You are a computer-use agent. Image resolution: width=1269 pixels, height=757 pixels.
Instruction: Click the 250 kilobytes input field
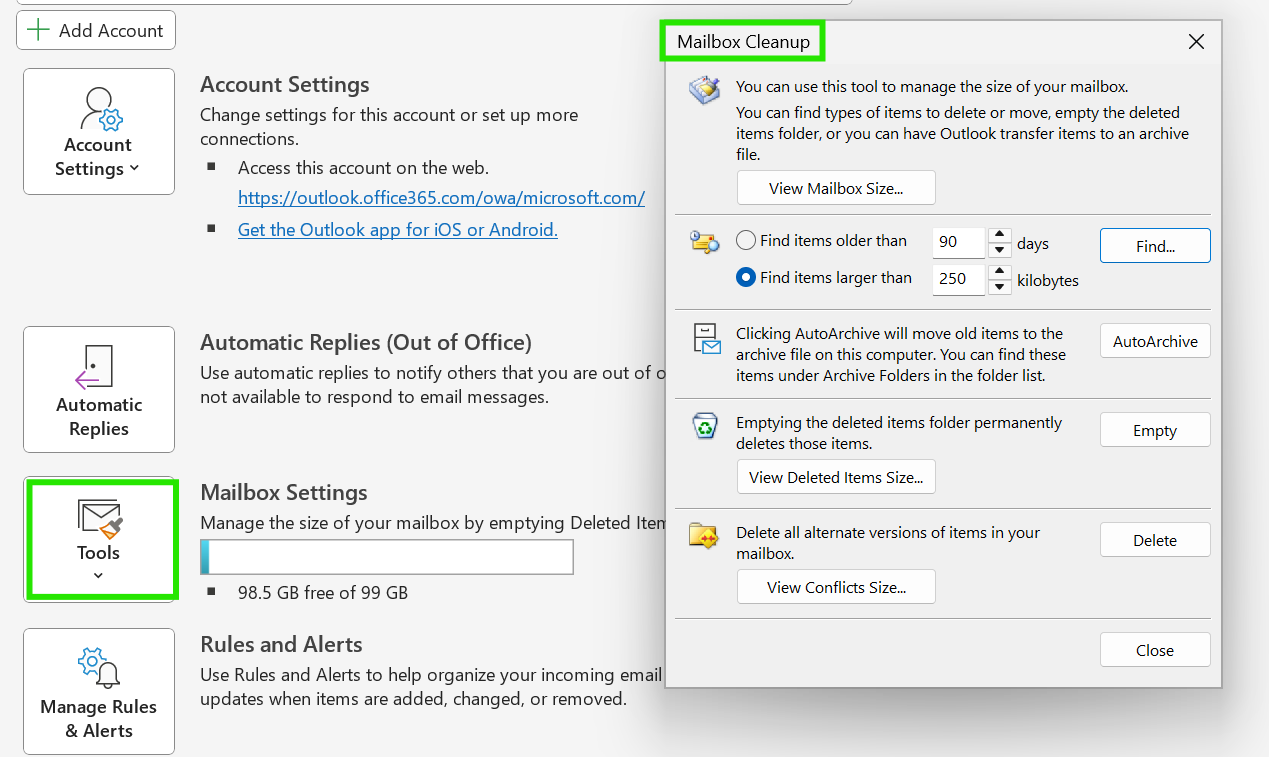point(959,279)
